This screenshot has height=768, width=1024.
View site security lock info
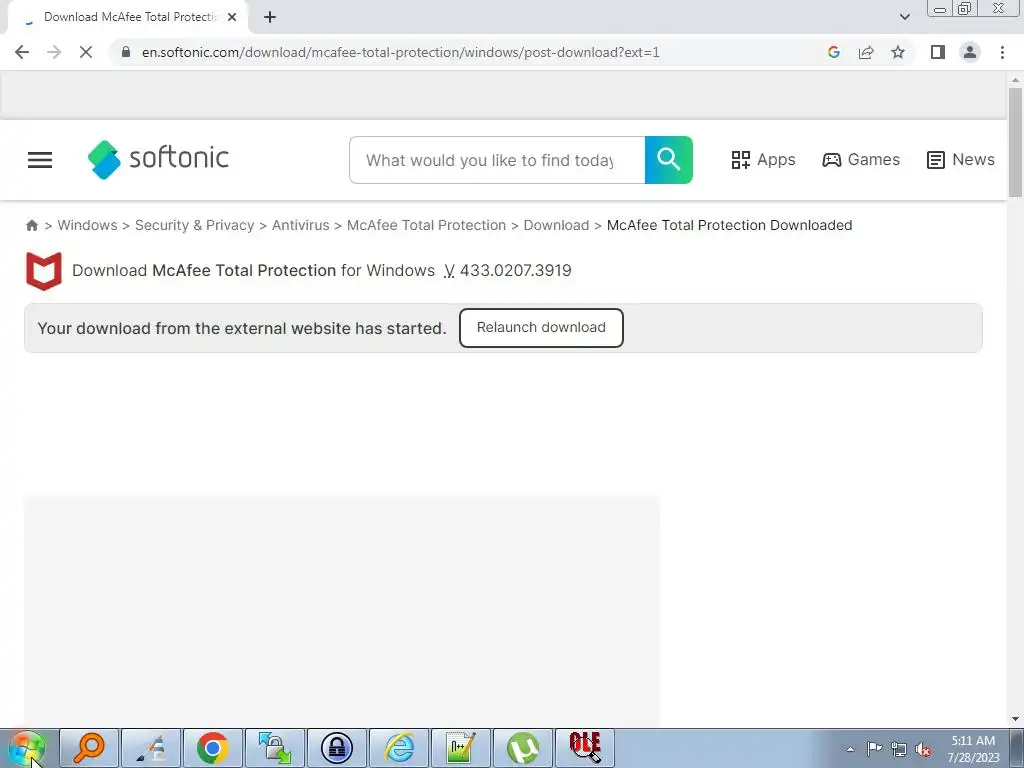[x=126, y=52]
